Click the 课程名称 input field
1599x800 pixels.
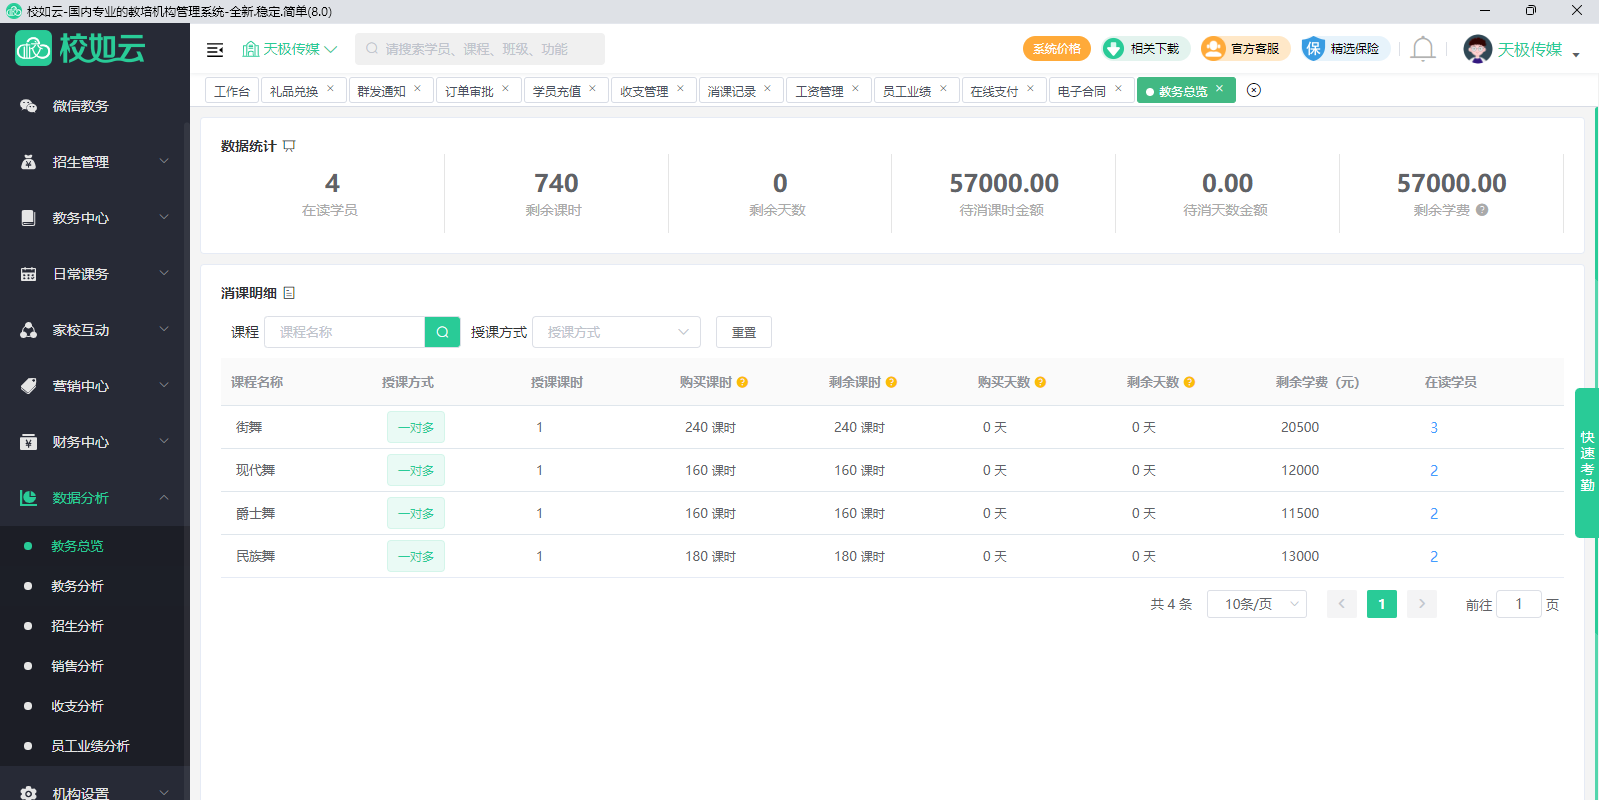(x=344, y=332)
